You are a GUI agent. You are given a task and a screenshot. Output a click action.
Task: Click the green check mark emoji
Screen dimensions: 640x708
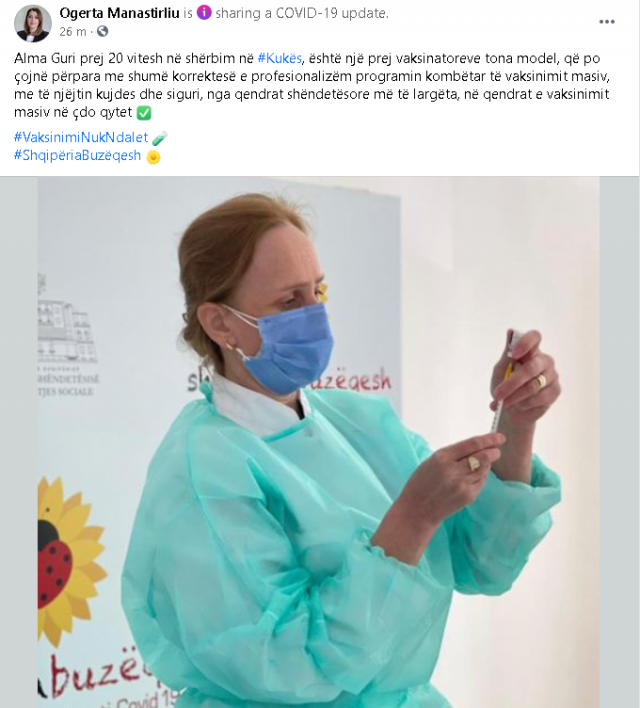click(144, 112)
